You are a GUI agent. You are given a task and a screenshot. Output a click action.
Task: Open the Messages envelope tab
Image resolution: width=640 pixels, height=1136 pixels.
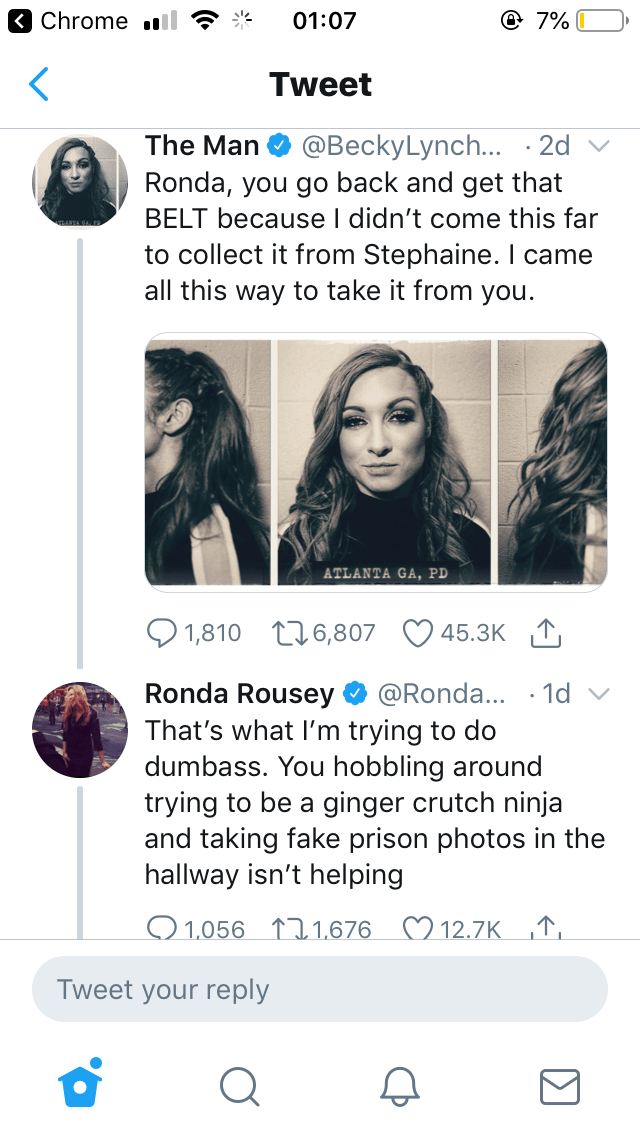(559, 1085)
